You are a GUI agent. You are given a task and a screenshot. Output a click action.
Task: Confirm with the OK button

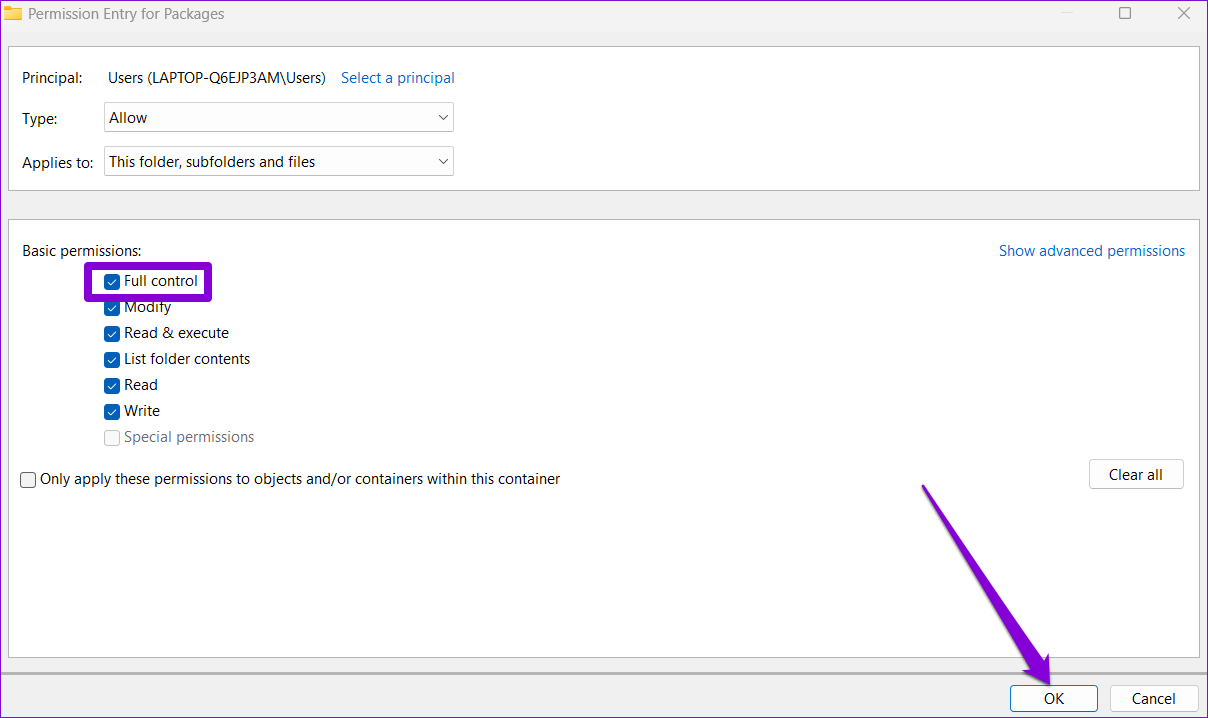coord(1054,699)
